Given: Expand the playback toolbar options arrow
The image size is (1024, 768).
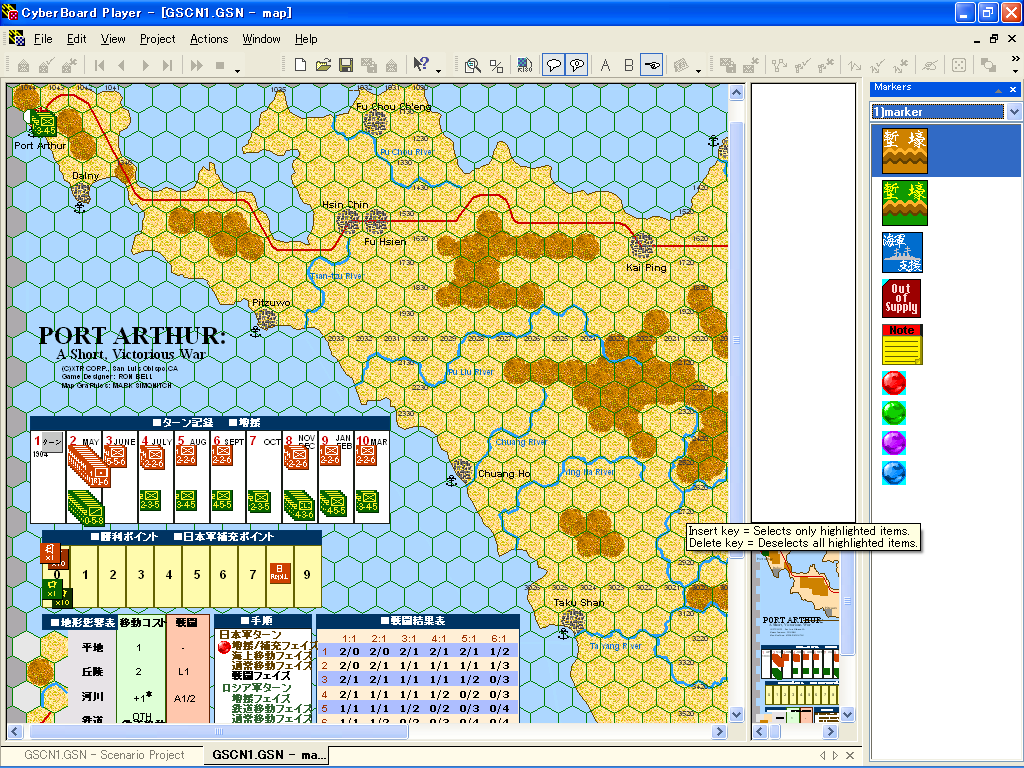Looking at the screenshot, I should (x=238, y=71).
